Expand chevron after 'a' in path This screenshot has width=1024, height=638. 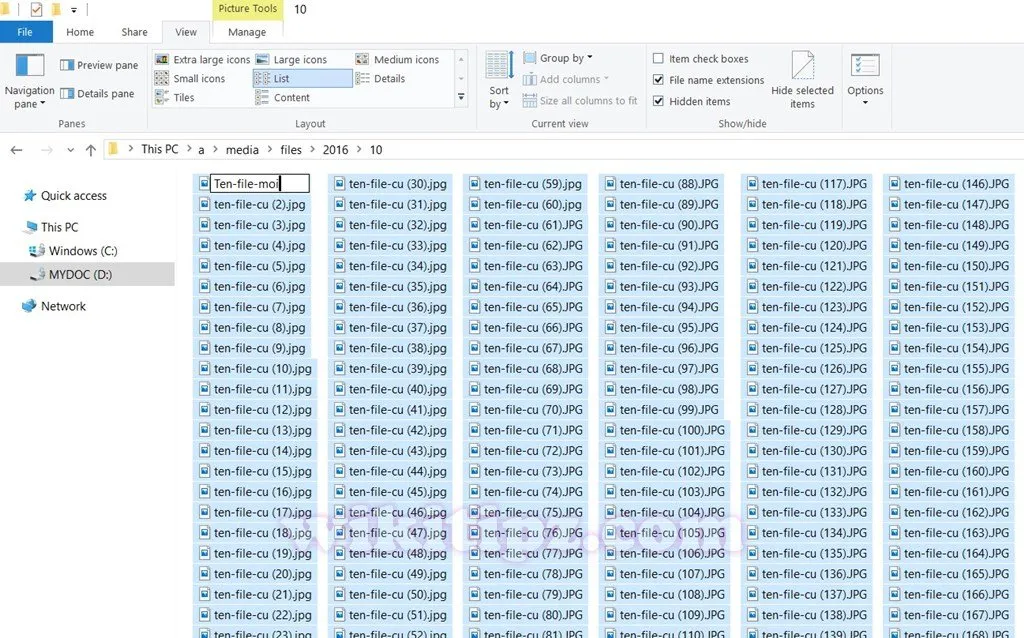[215, 150]
